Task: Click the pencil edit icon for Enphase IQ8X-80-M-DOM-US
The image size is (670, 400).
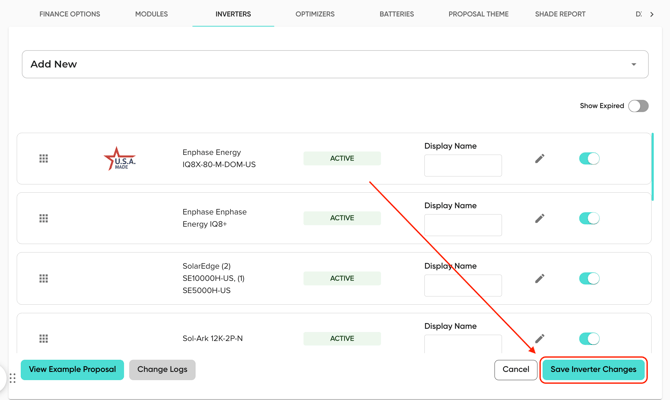Action: point(539,159)
